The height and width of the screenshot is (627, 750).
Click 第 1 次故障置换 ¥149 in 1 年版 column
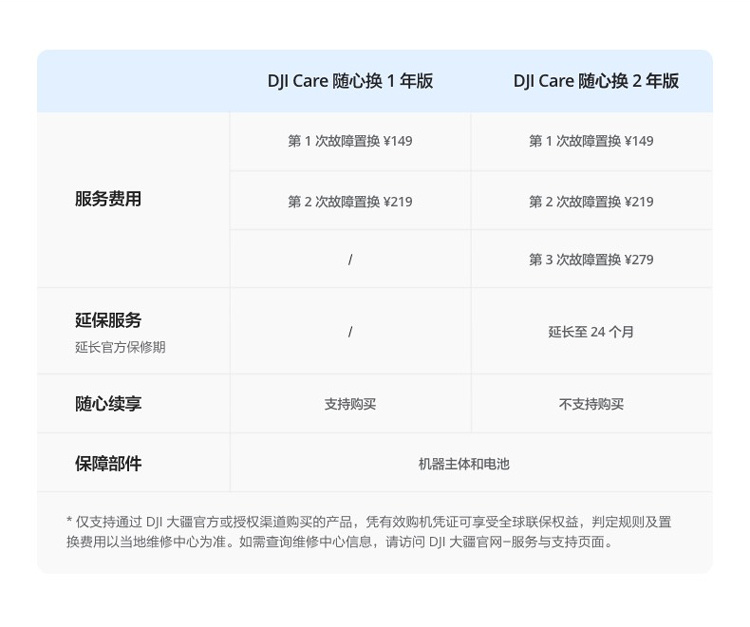click(x=350, y=141)
